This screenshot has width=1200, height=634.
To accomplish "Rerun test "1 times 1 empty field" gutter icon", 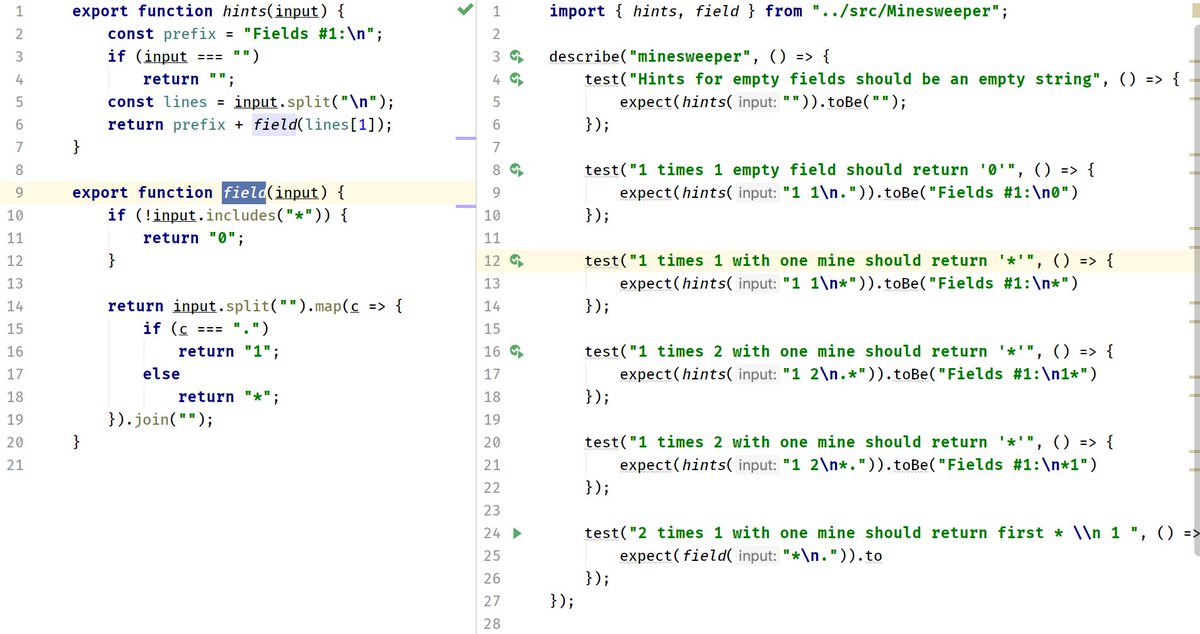I will pos(517,170).
